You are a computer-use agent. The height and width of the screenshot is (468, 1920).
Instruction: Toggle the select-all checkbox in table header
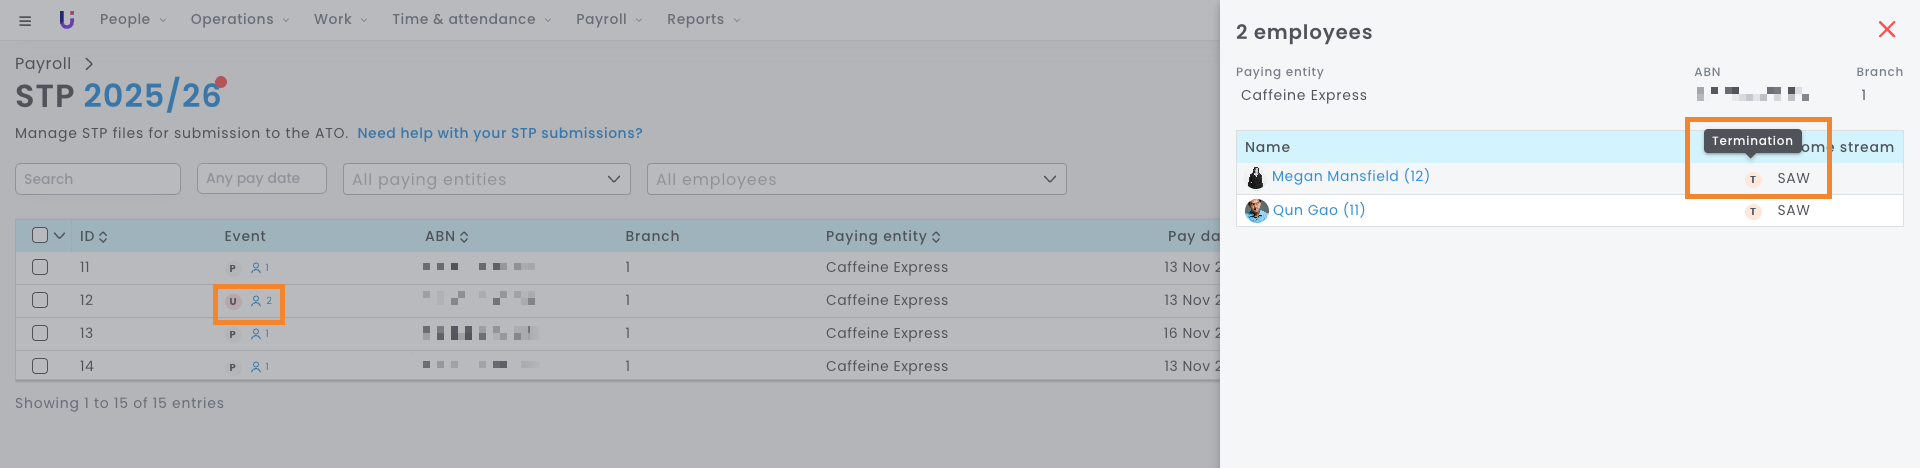tap(40, 235)
